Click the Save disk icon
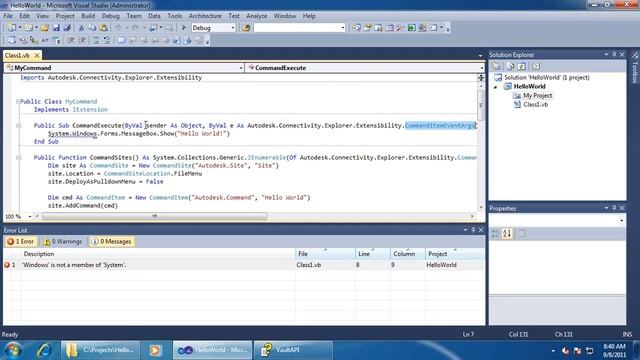This screenshot has width=640, height=360. [56, 28]
